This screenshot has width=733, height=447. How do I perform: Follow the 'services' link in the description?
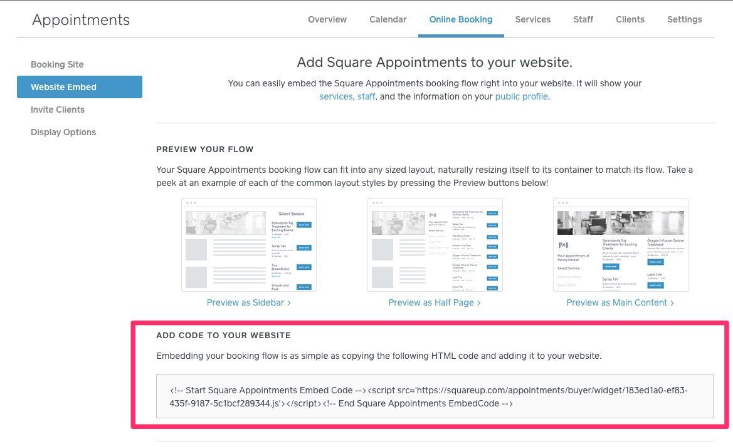pos(336,97)
